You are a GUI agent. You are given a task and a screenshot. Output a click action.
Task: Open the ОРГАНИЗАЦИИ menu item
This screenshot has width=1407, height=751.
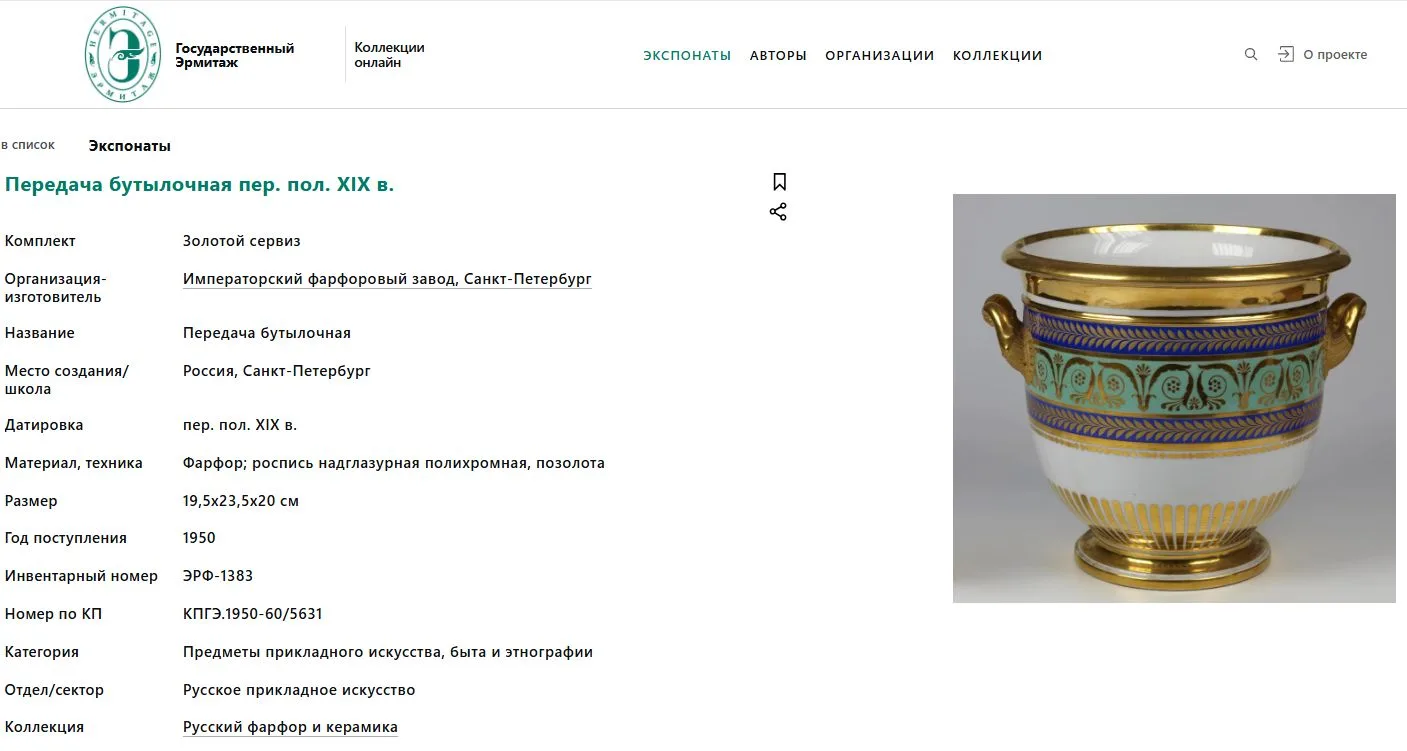pyautogui.click(x=879, y=56)
